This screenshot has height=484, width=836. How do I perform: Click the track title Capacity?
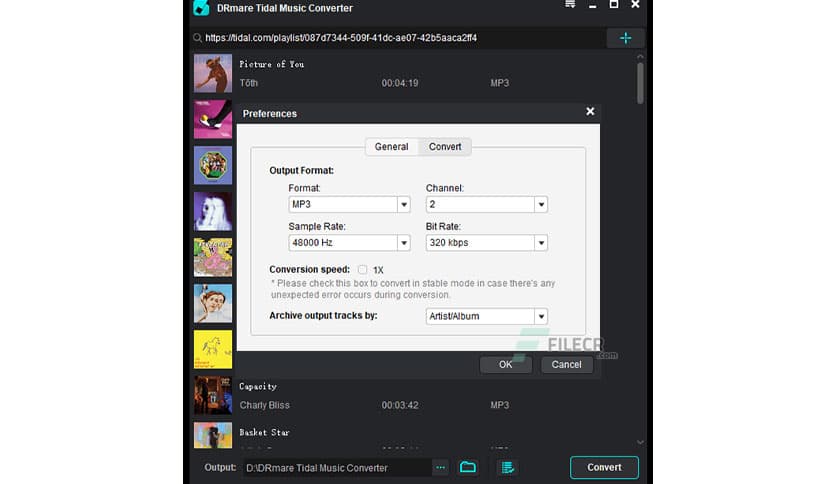[x=258, y=386]
